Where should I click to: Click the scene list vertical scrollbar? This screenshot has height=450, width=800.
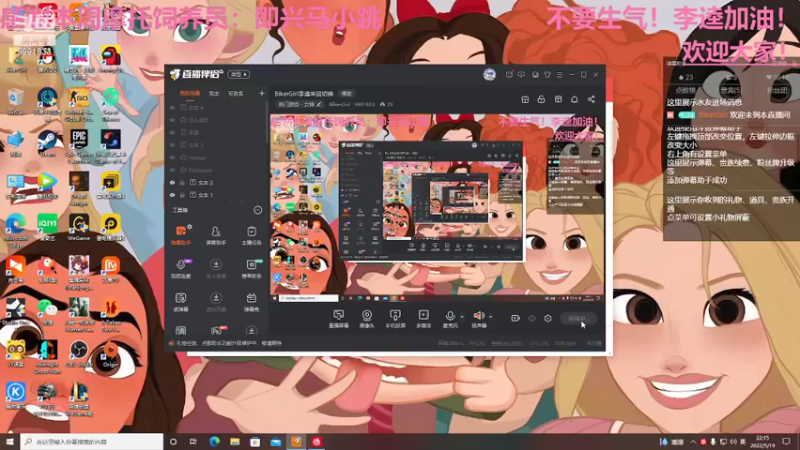pos(267,122)
